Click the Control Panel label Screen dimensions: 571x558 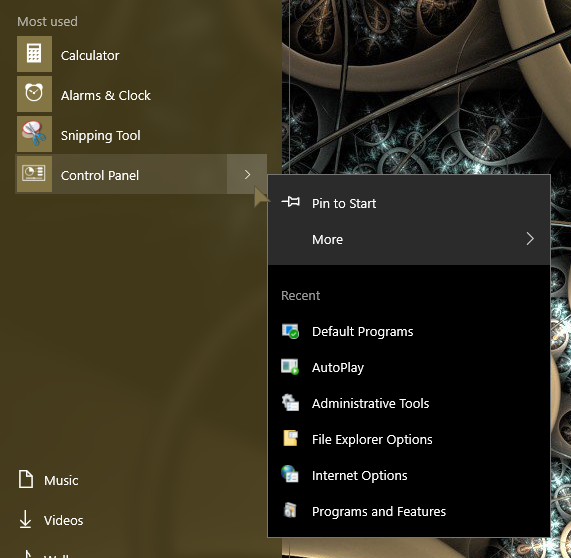pos(100,176)
